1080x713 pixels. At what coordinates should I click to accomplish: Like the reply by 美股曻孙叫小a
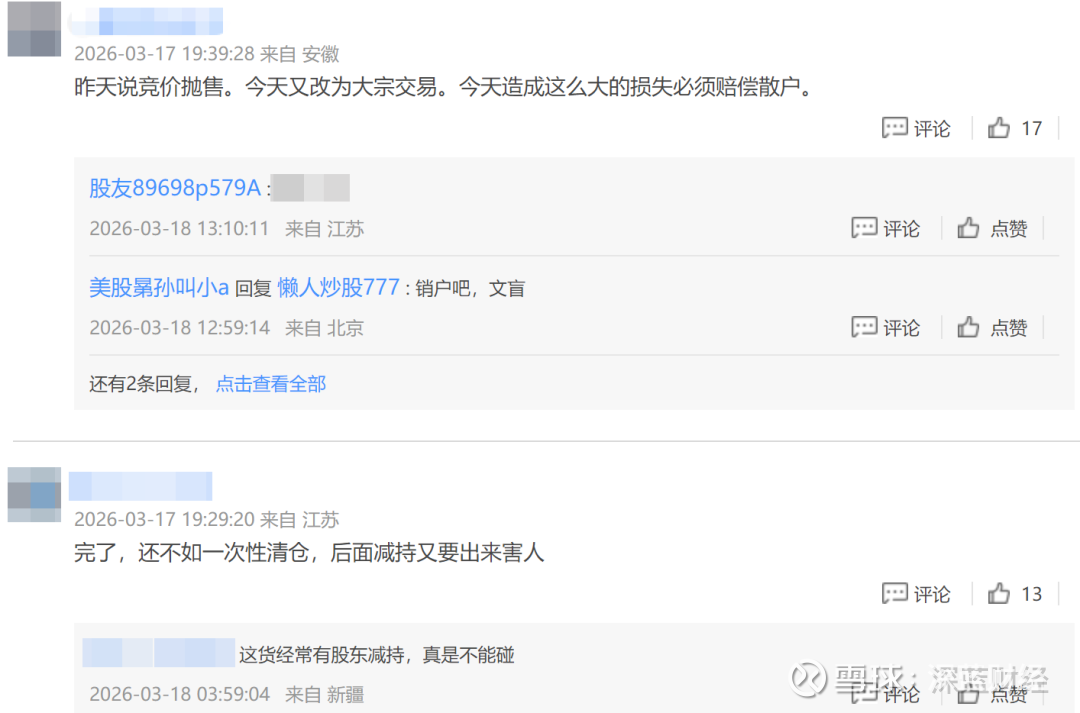click(x=992, y=327)
